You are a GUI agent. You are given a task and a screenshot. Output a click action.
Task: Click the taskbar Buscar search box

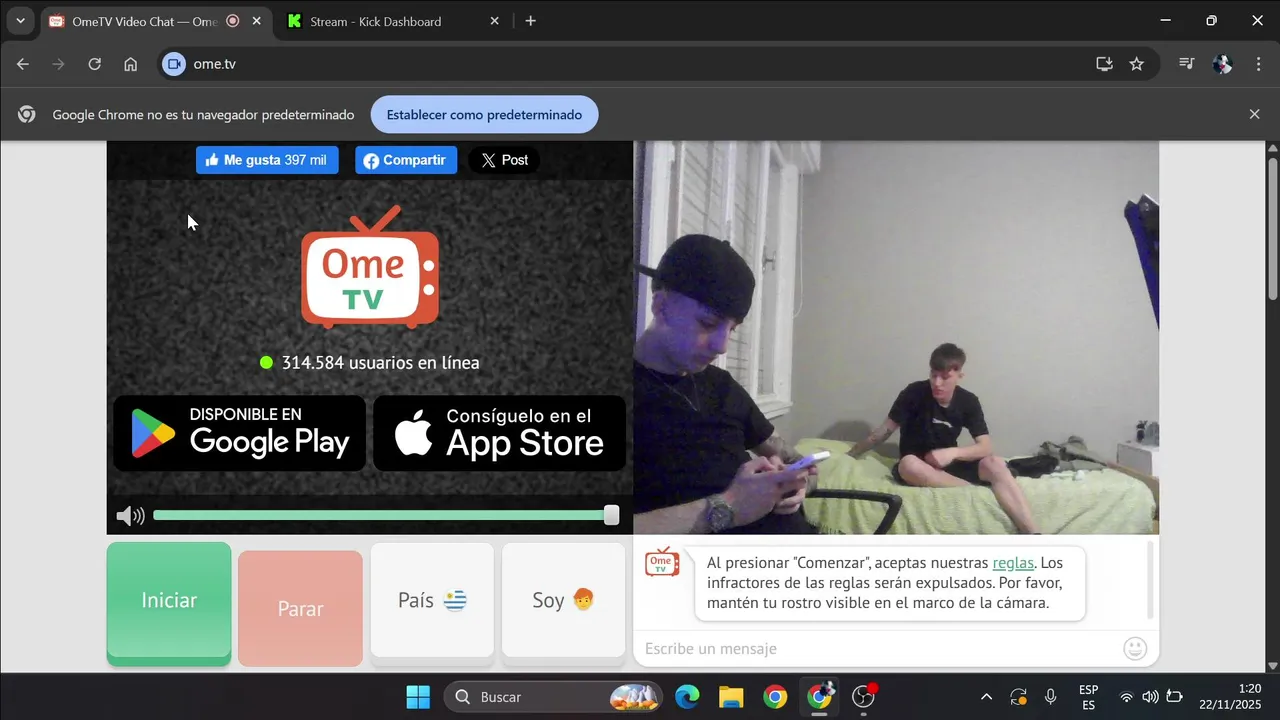point(553,697)
